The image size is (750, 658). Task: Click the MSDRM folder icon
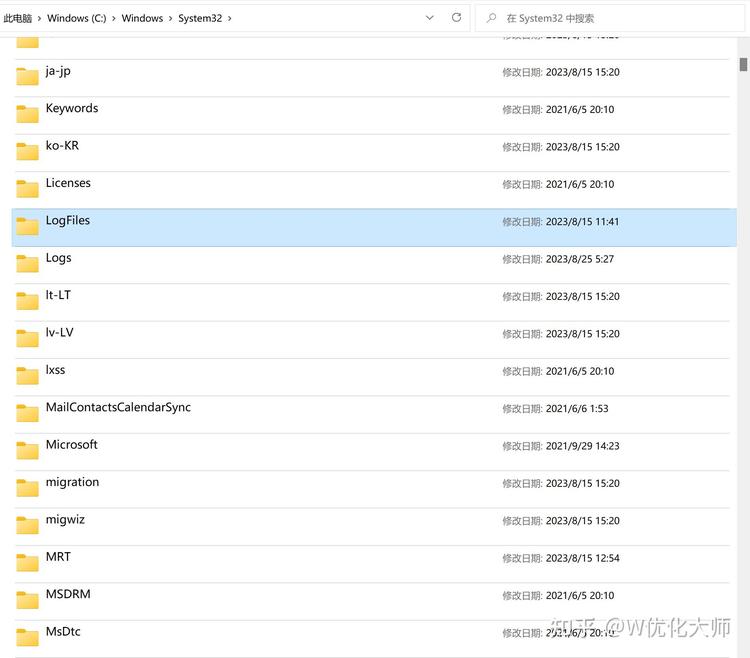point(27,600)
